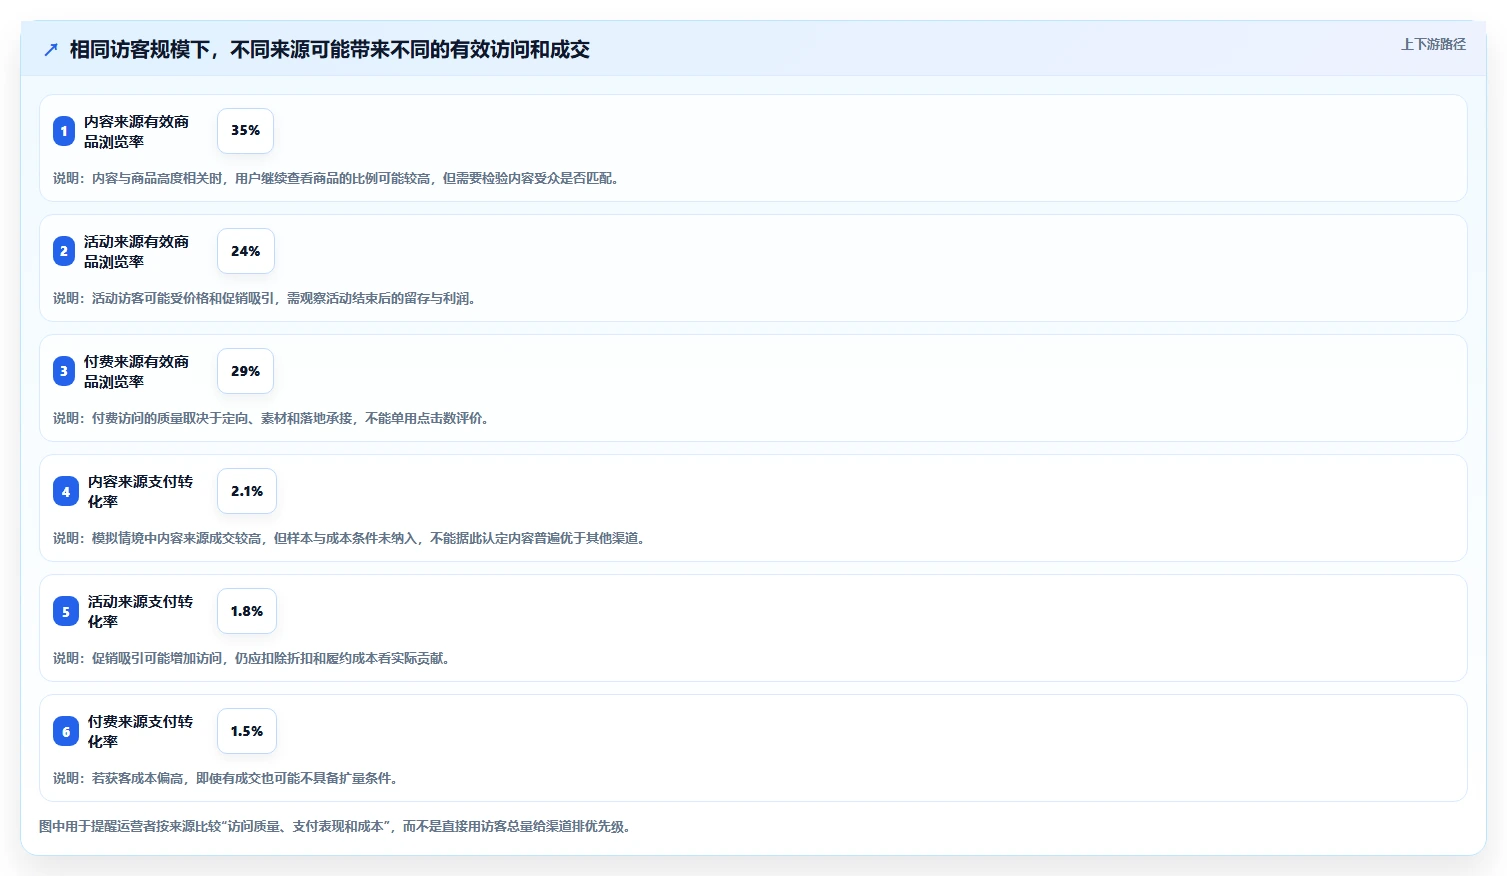Click the 付费来源支付转化率 label
This screenshot has height=876, width=1507.
click(x=140, y=731)
